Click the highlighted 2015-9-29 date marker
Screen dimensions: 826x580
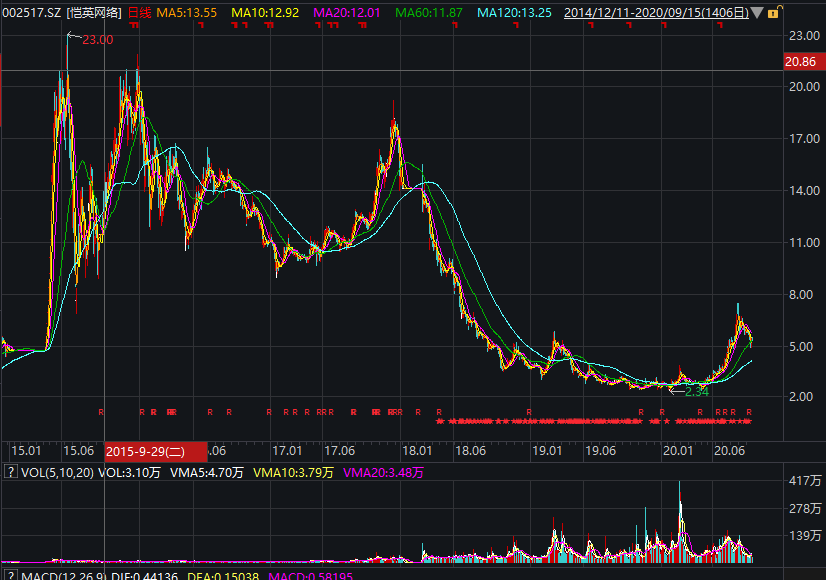(x=155, y=451)
